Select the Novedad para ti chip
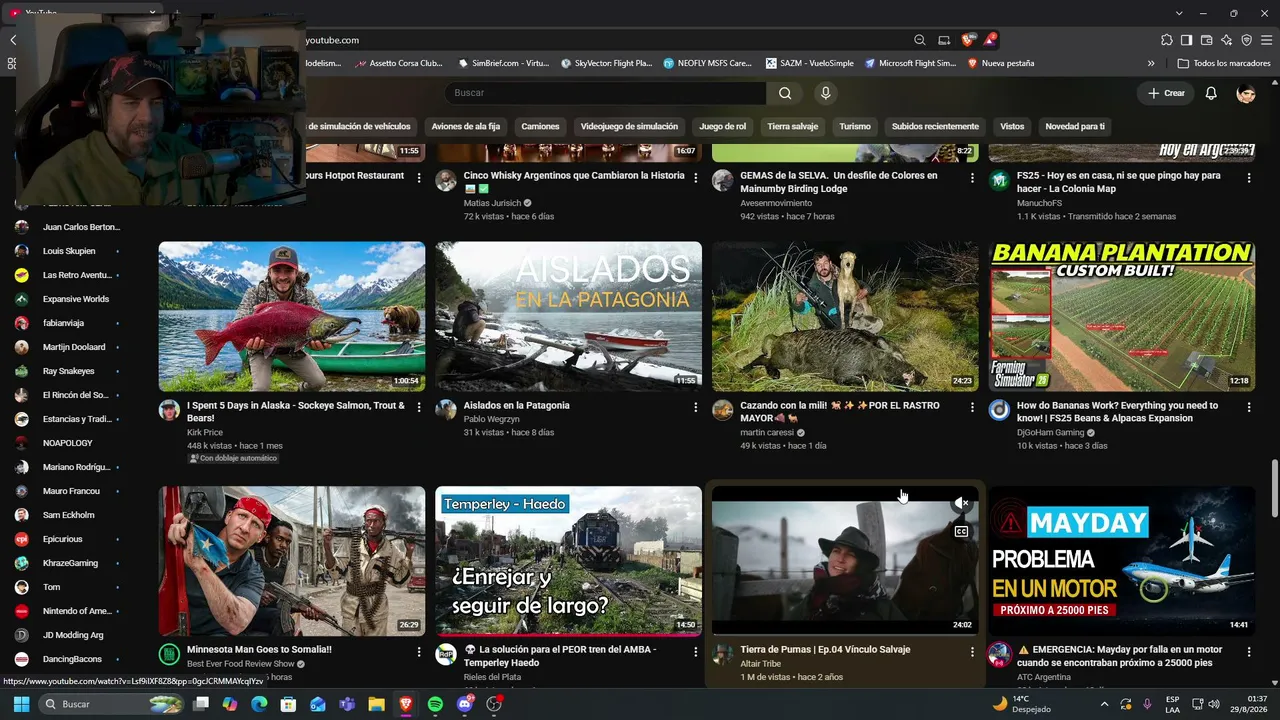The width and height of the screenshot is (1280, 720). (x=1075, y=127)
